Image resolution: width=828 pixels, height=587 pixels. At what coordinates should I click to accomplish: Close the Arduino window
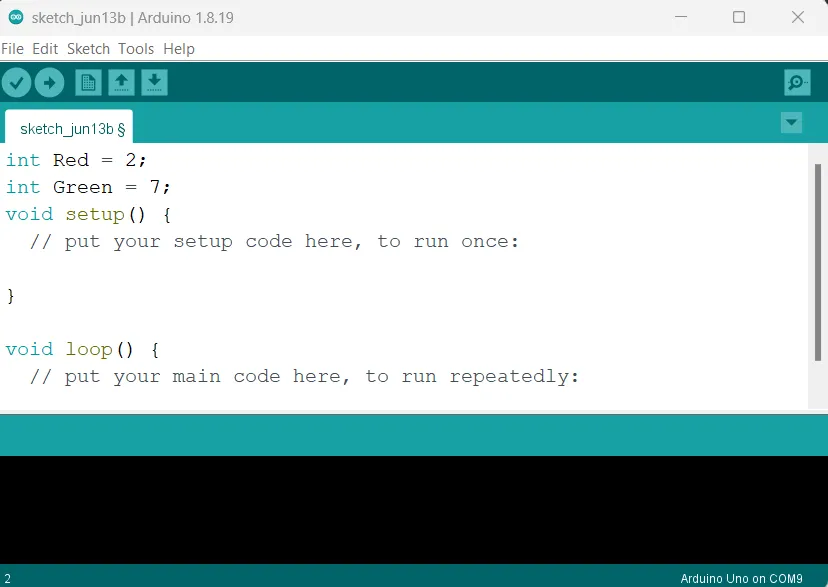tap(798, 17)
